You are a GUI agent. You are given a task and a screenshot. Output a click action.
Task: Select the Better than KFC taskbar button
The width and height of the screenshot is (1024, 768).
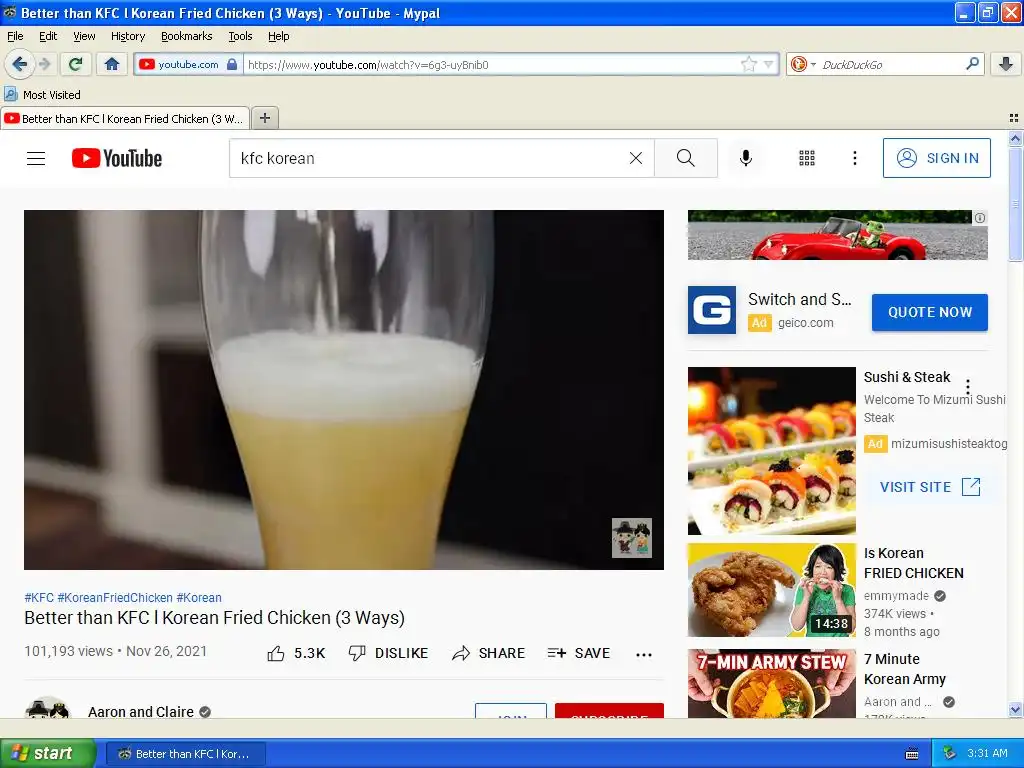click(185, 754)
